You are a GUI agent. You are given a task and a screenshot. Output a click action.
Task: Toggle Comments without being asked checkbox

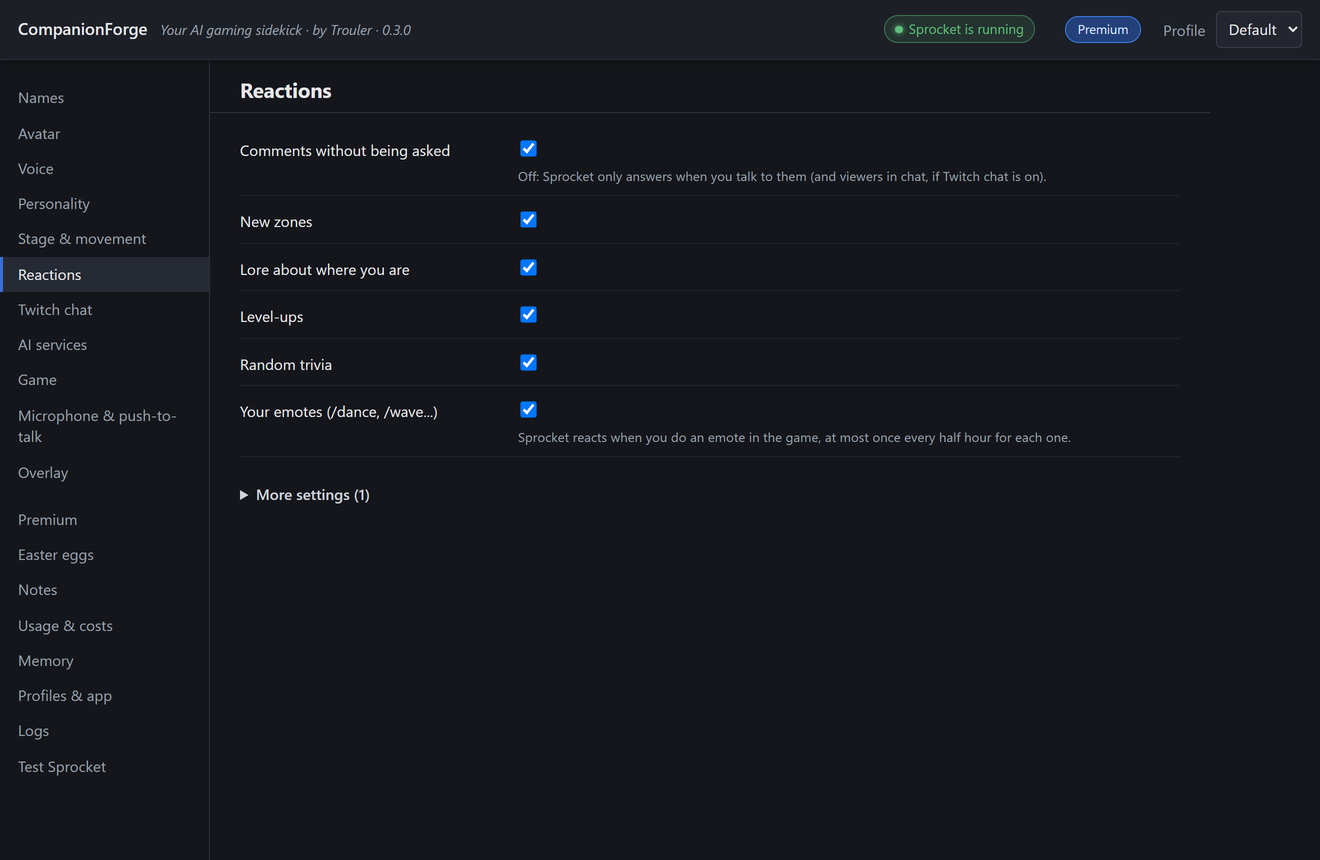point(528,149)
